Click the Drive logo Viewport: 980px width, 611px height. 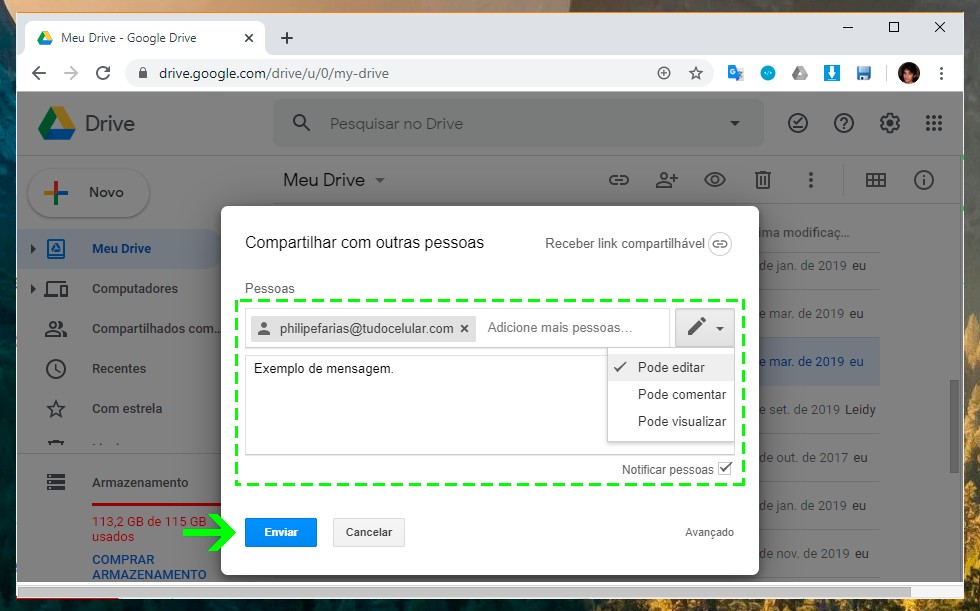(x=86, y=123)
